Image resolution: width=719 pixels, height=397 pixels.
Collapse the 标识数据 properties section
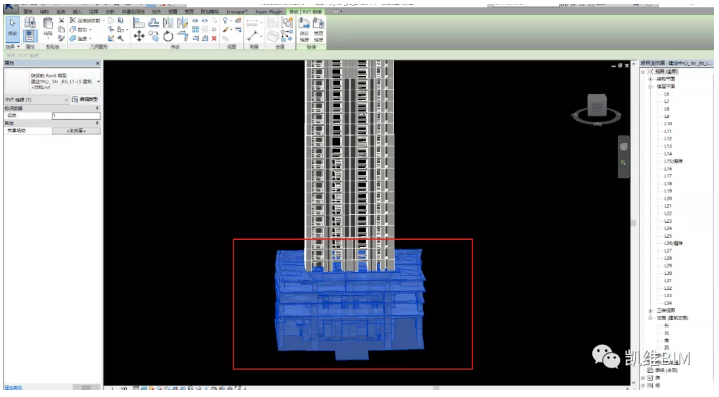(x=97, y=108)
